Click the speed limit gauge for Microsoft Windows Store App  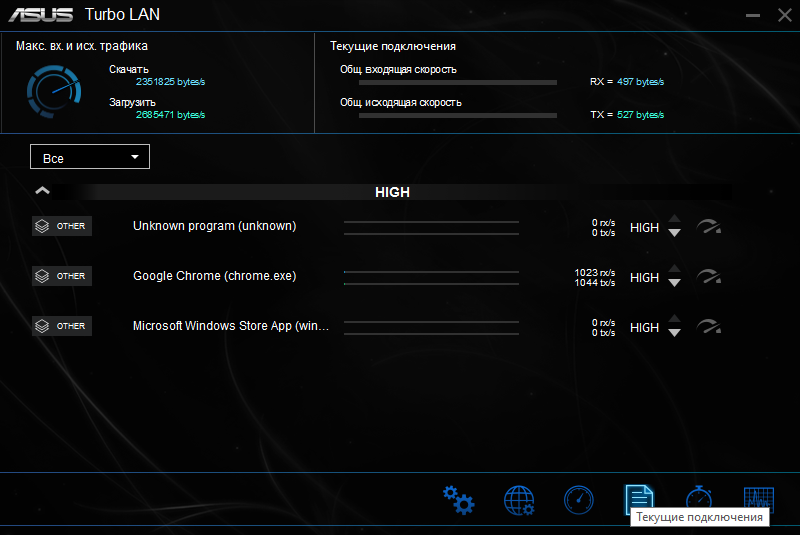point(709,326)
